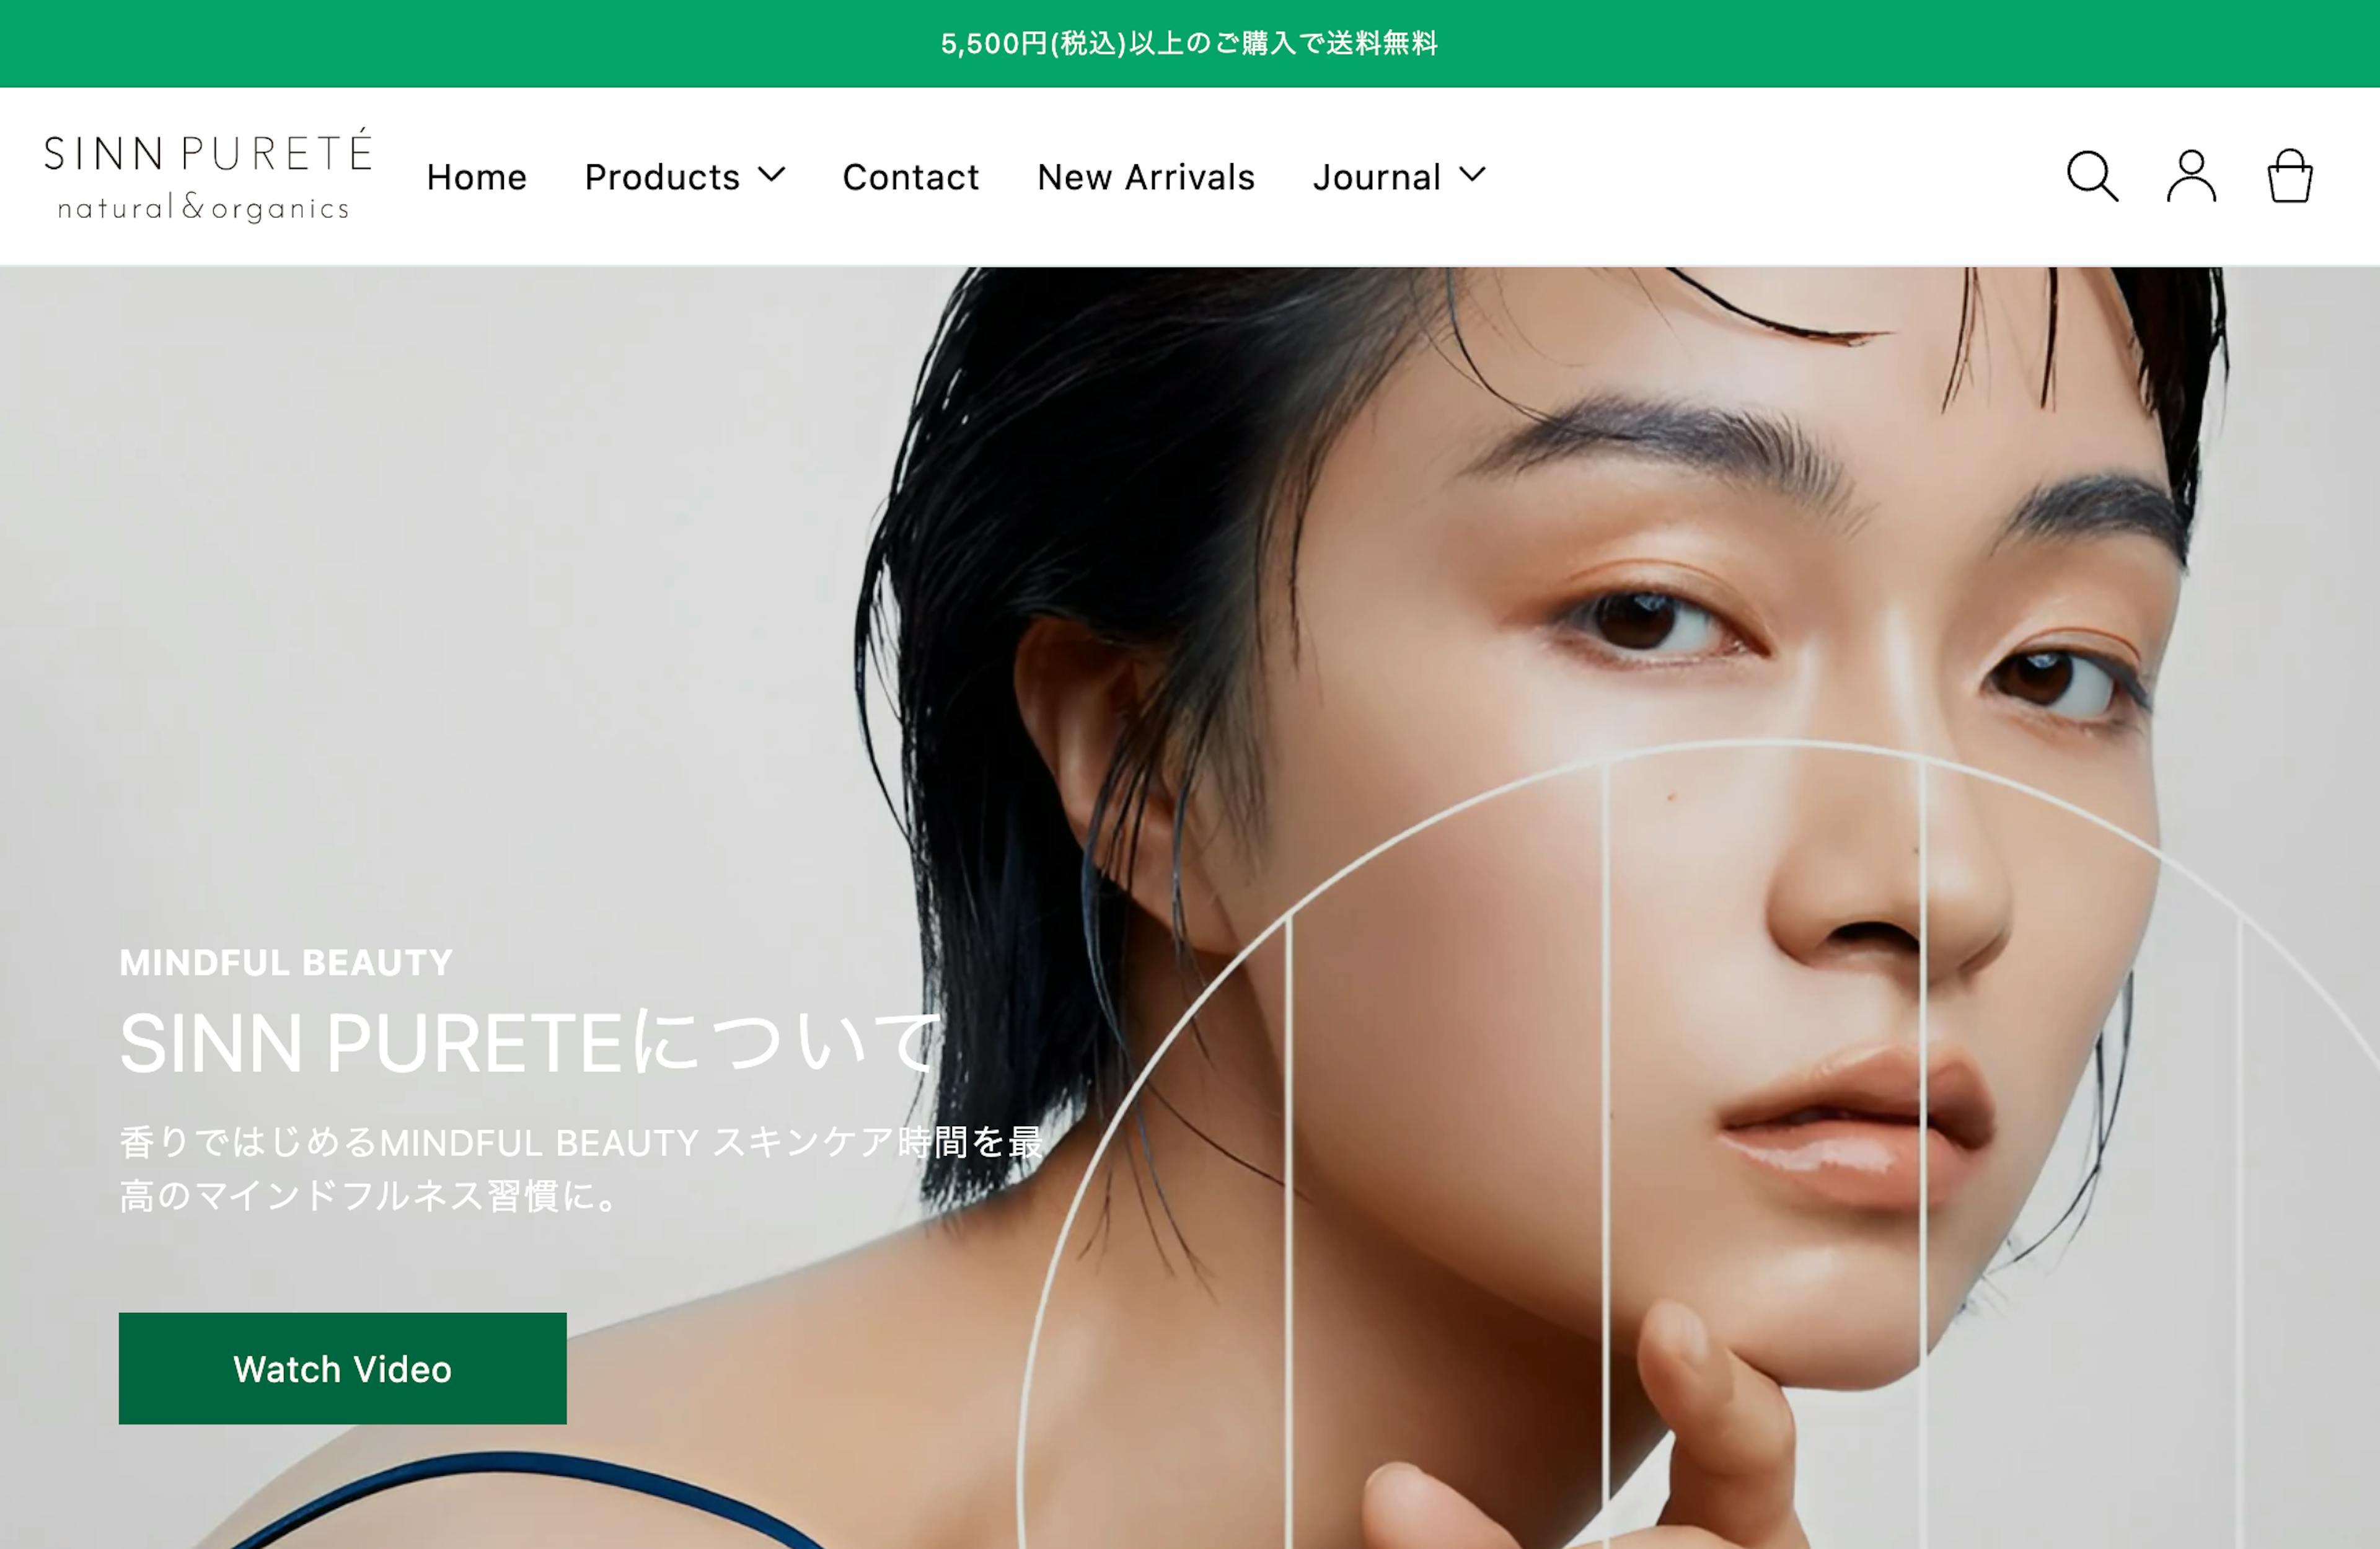Screen dimensions: 2380x1549
Task: Open the shopping bag cart icon
Action: click(x=2289, y=176)
